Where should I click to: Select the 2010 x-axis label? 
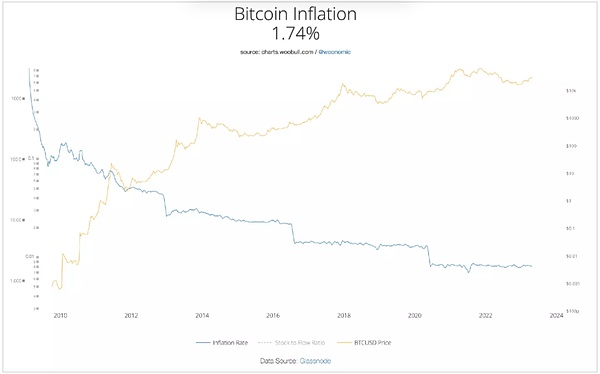tap(60, 316)
